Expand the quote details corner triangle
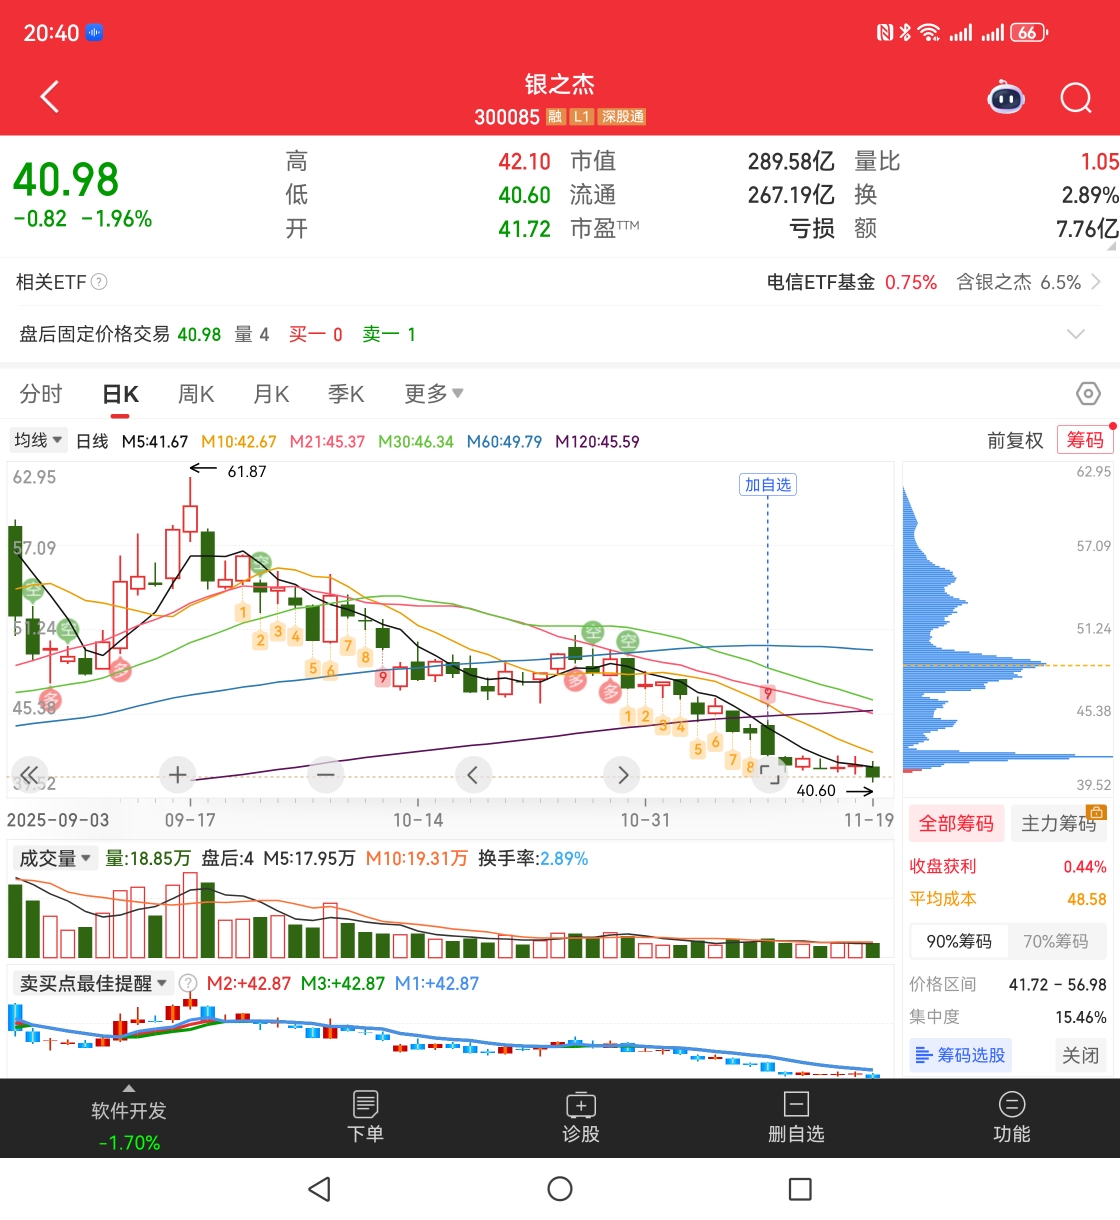Viewport: 1120px width, 1220px height. (1111, 245)
